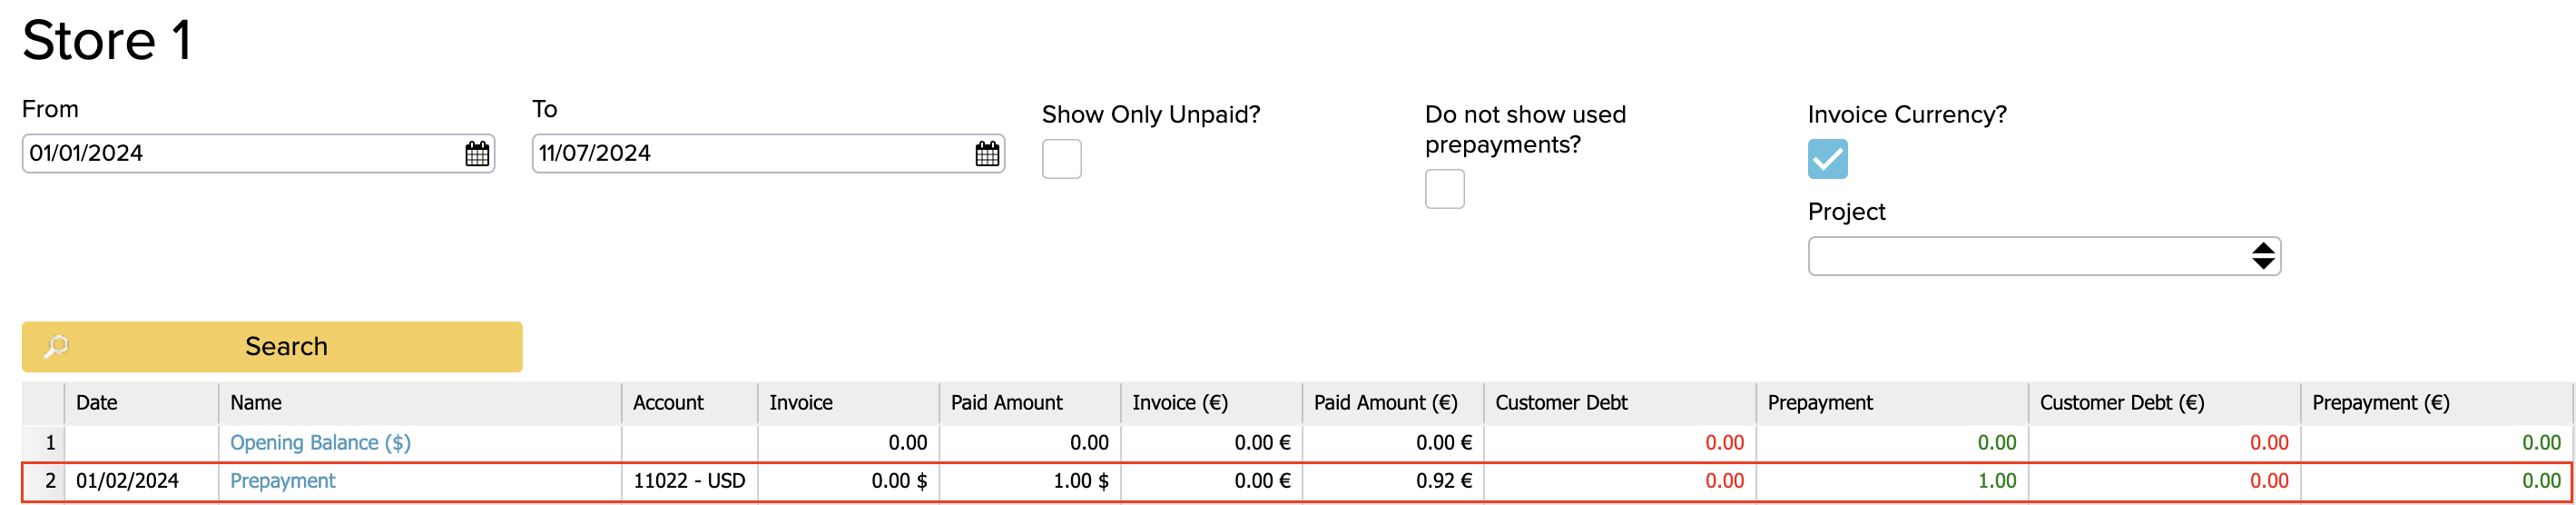The height and width of the screenshot is (505, 2576).
Task: Click in the From date field
Action: click(240, 153)
